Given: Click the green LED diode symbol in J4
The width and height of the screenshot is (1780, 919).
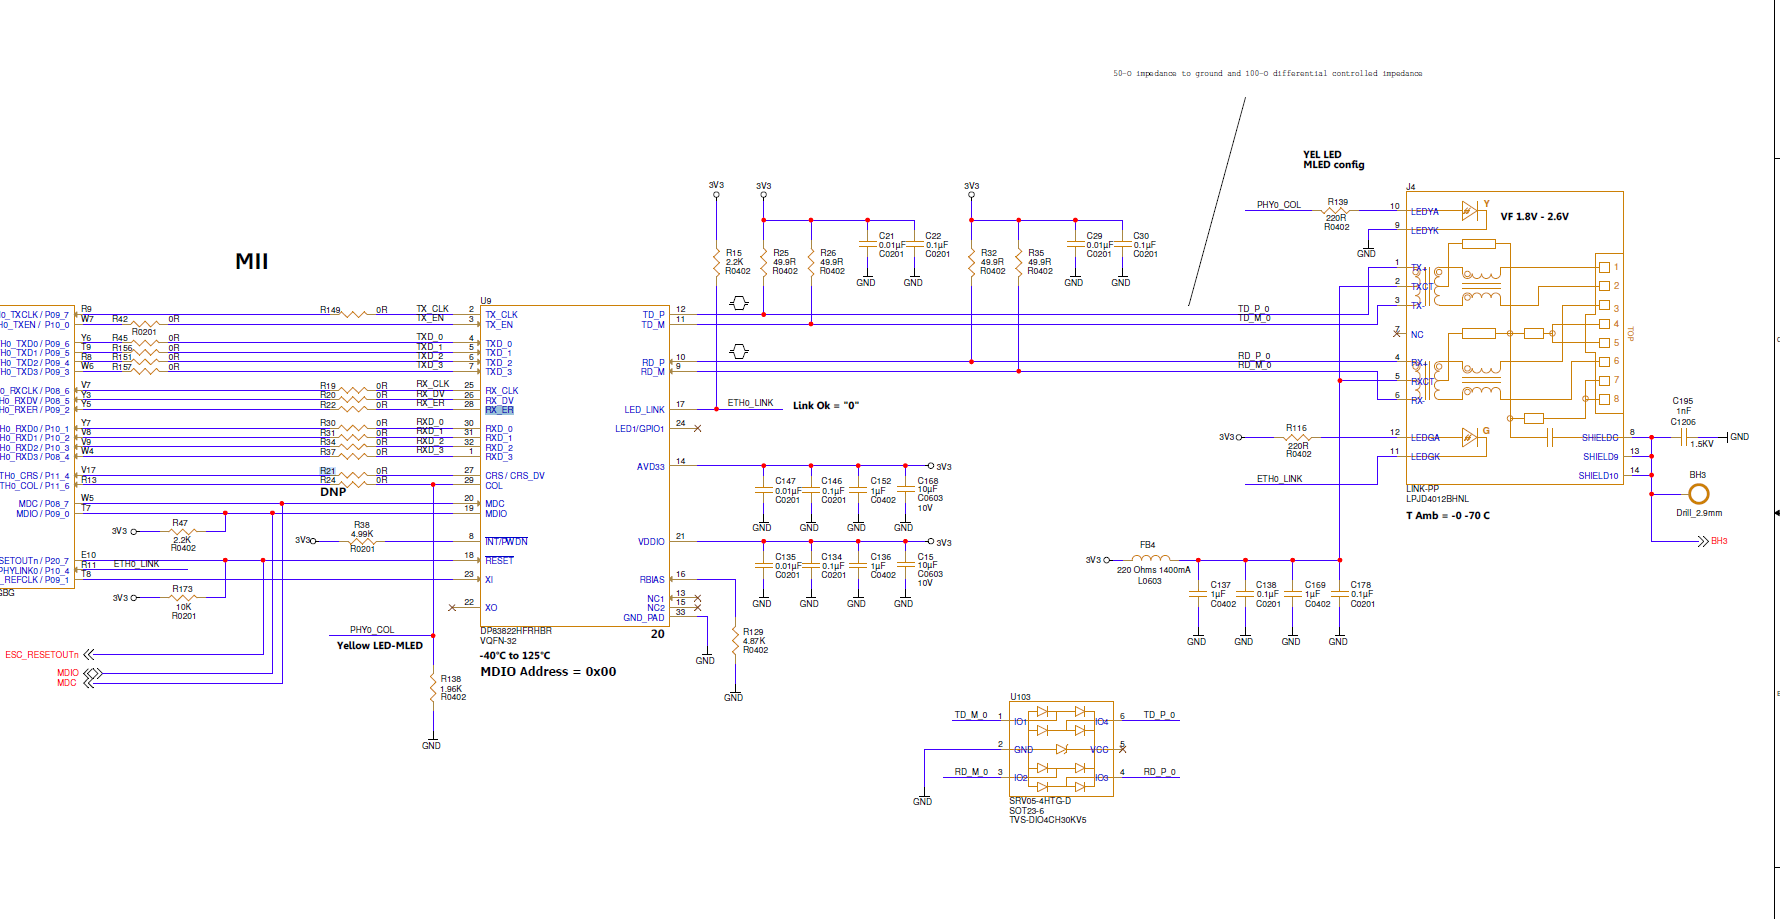Looking at the screenshot, I should (1469, 437).
